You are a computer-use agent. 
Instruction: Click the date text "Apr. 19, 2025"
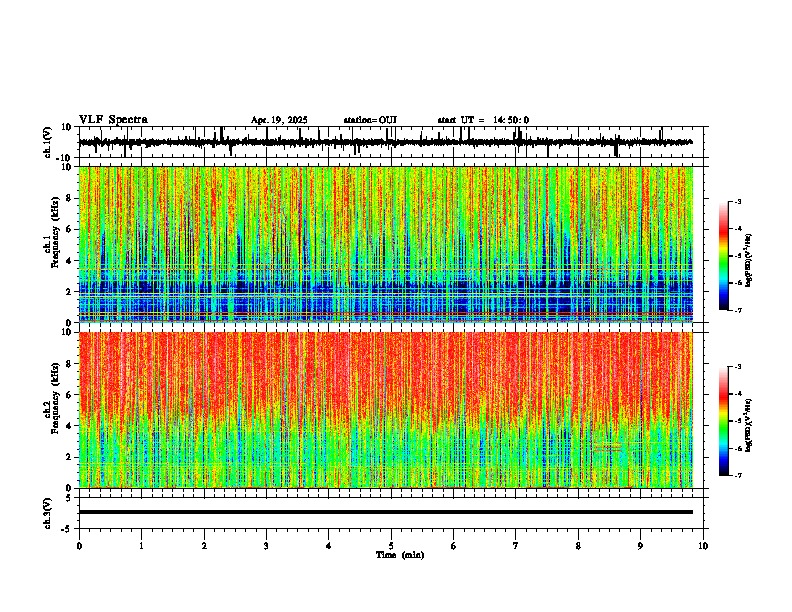coord(279,120)
